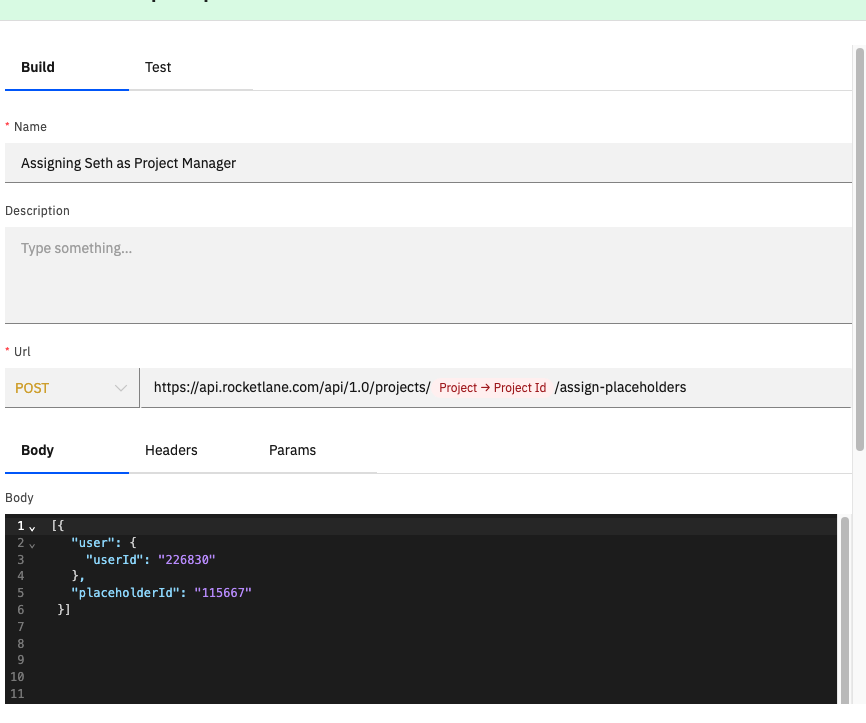Click the POST method label
Image resolution: width=866 pixels, height=723 pixels.
click(32, 388)
